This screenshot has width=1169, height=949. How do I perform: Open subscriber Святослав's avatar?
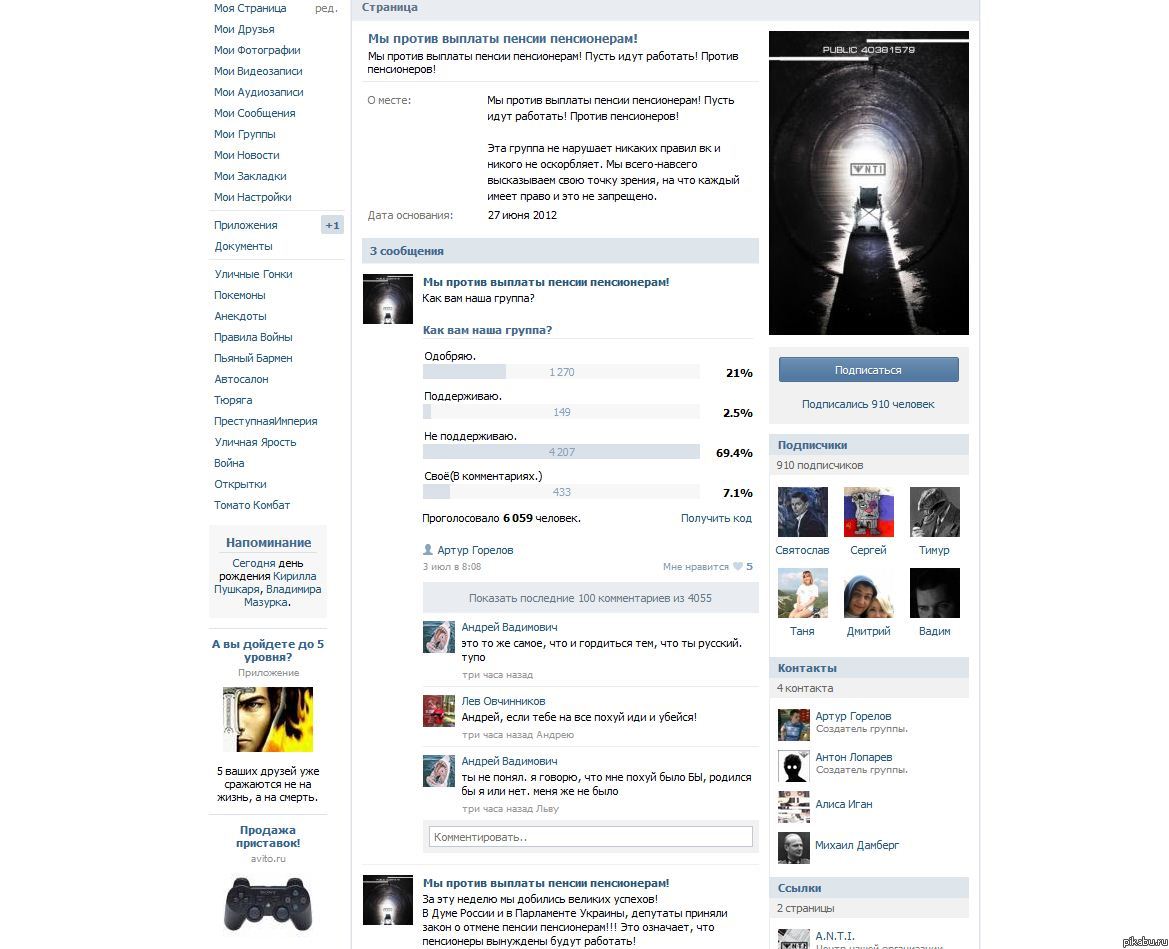(x=802, y=512)
